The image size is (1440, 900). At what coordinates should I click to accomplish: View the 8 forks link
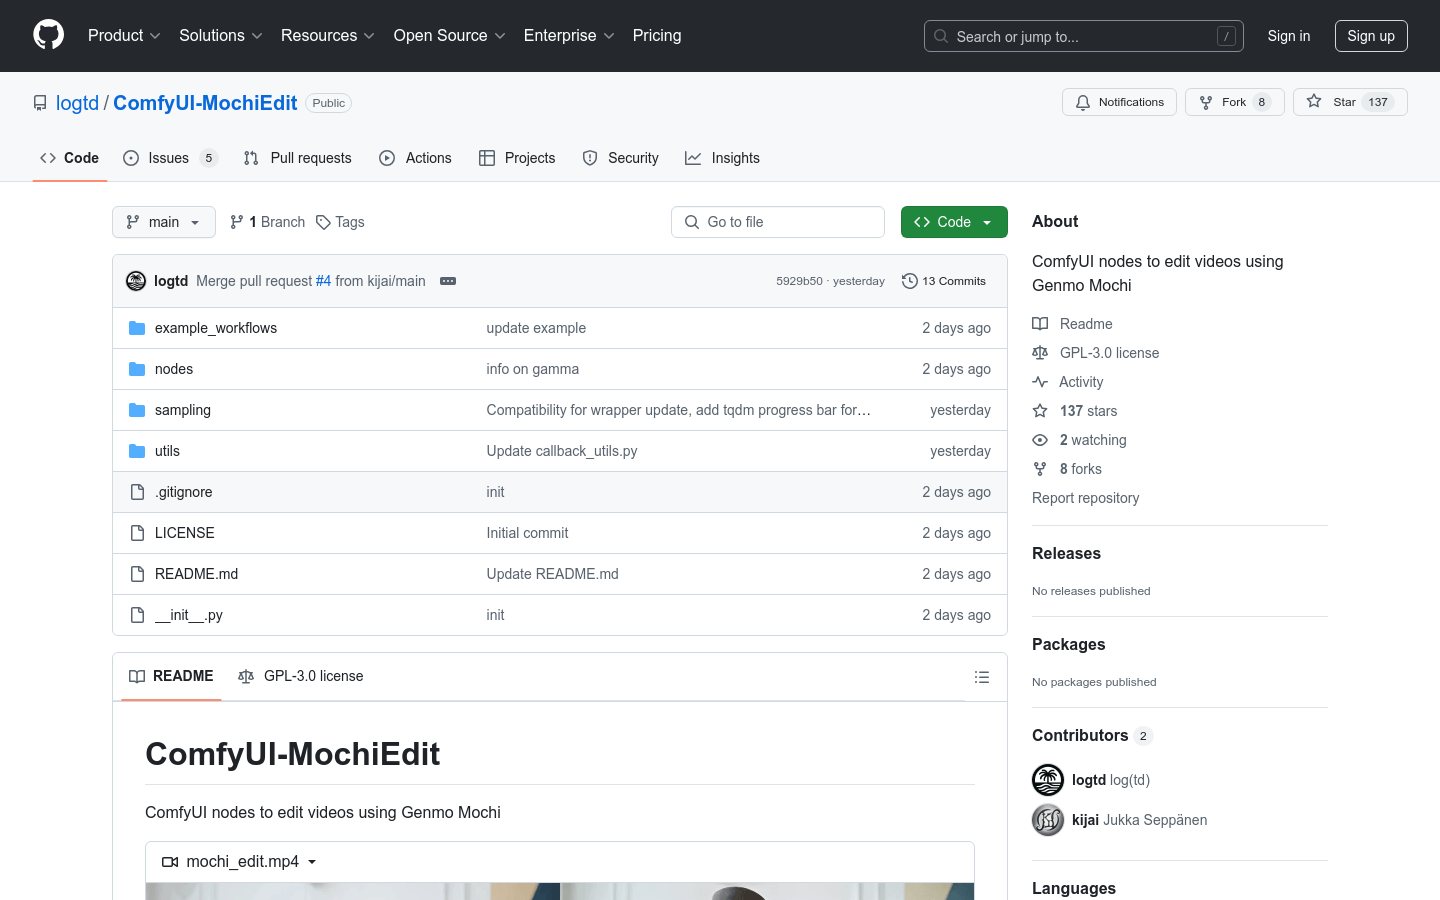(x=1067, y=469)
